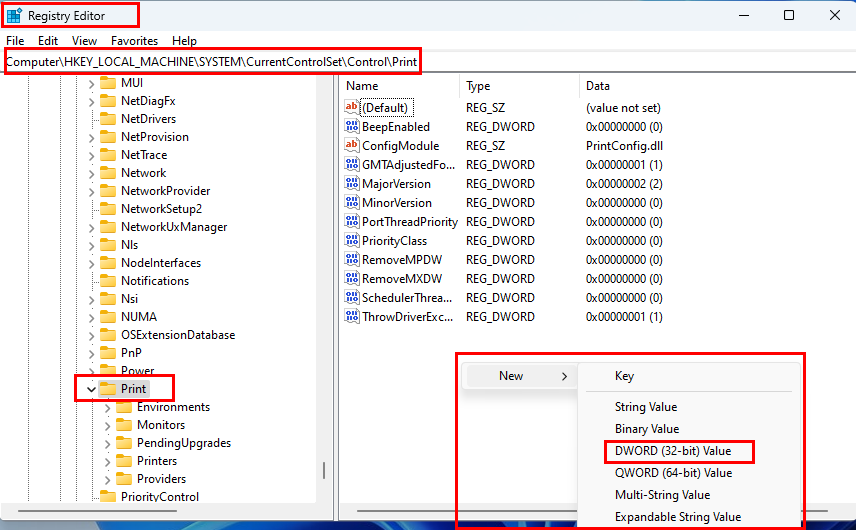Click the Name column header
This screenshot has width=856, height=530.
tap(362, 86)
